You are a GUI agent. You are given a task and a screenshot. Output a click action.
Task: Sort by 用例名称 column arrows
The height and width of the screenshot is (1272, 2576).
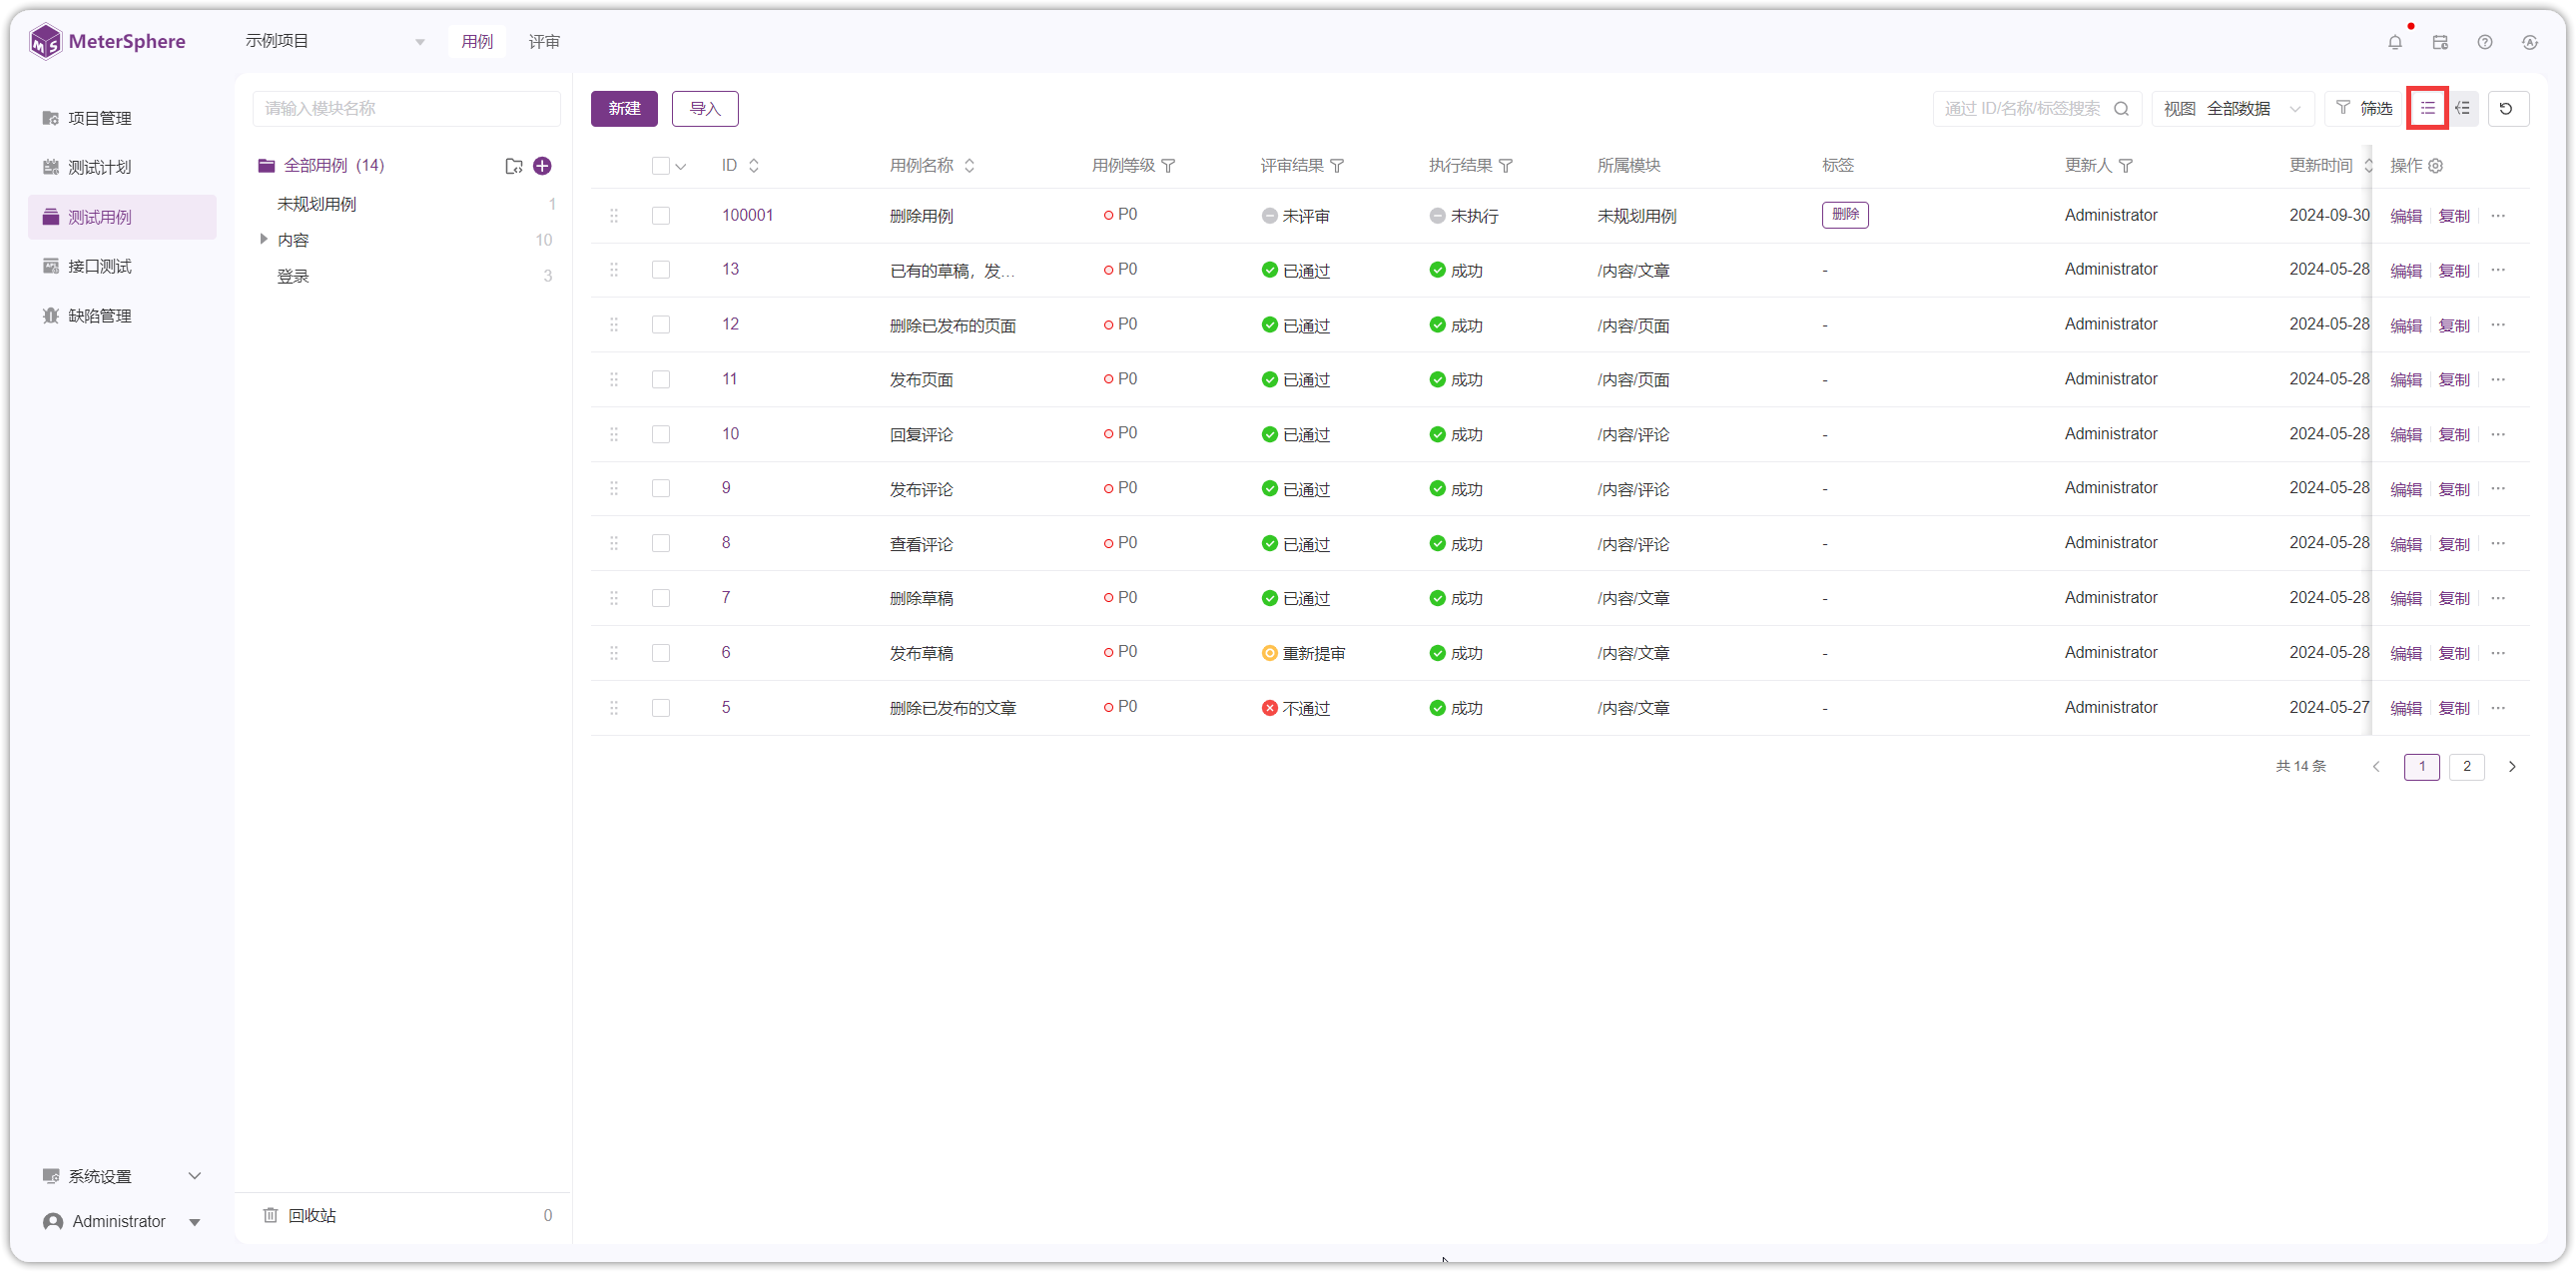point(969,166)
